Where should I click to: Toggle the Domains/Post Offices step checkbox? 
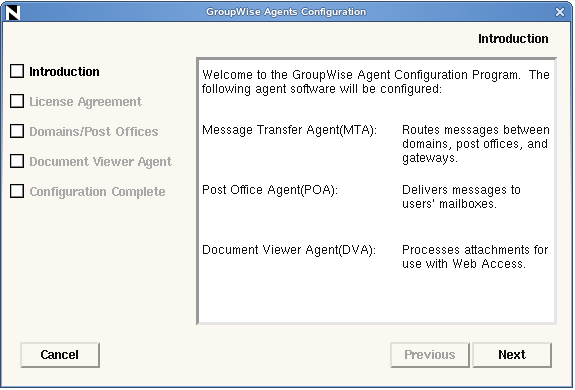tap(17, 131)
